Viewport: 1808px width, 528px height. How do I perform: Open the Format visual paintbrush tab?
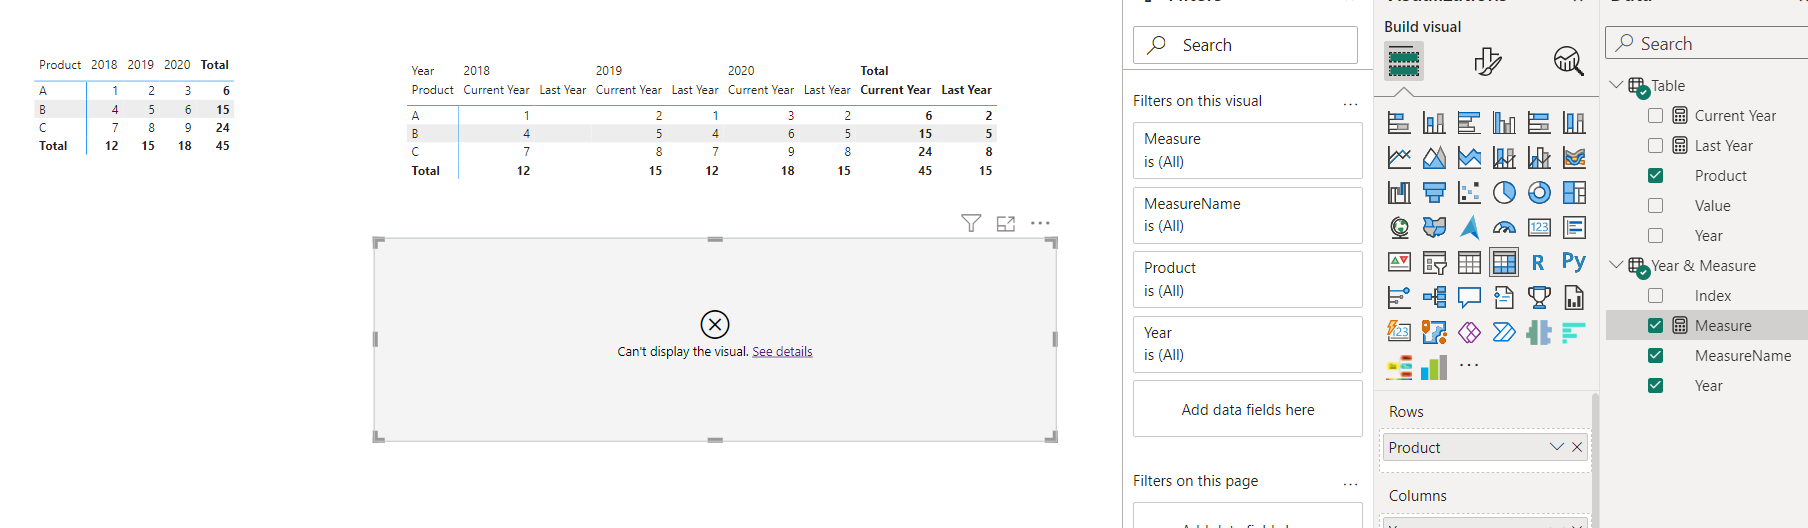coord(1487,62)
